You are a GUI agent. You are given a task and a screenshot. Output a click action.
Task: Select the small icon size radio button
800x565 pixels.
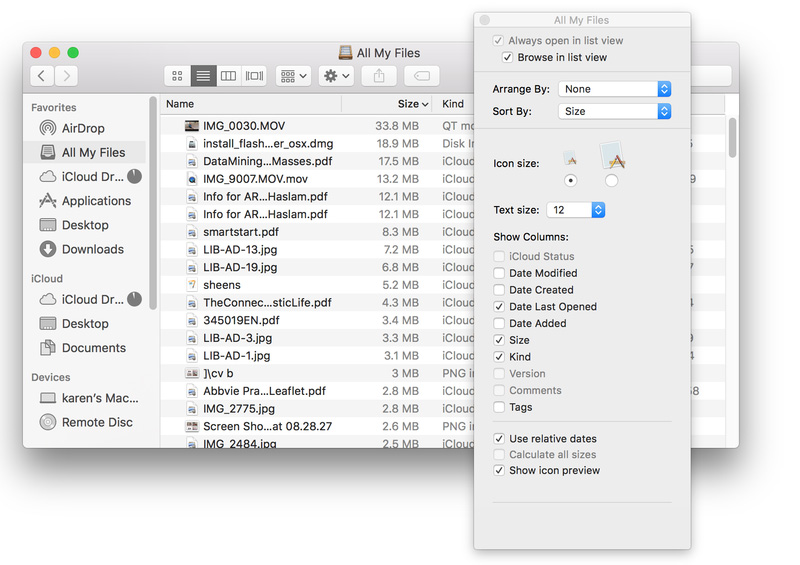tap(570, 181)
